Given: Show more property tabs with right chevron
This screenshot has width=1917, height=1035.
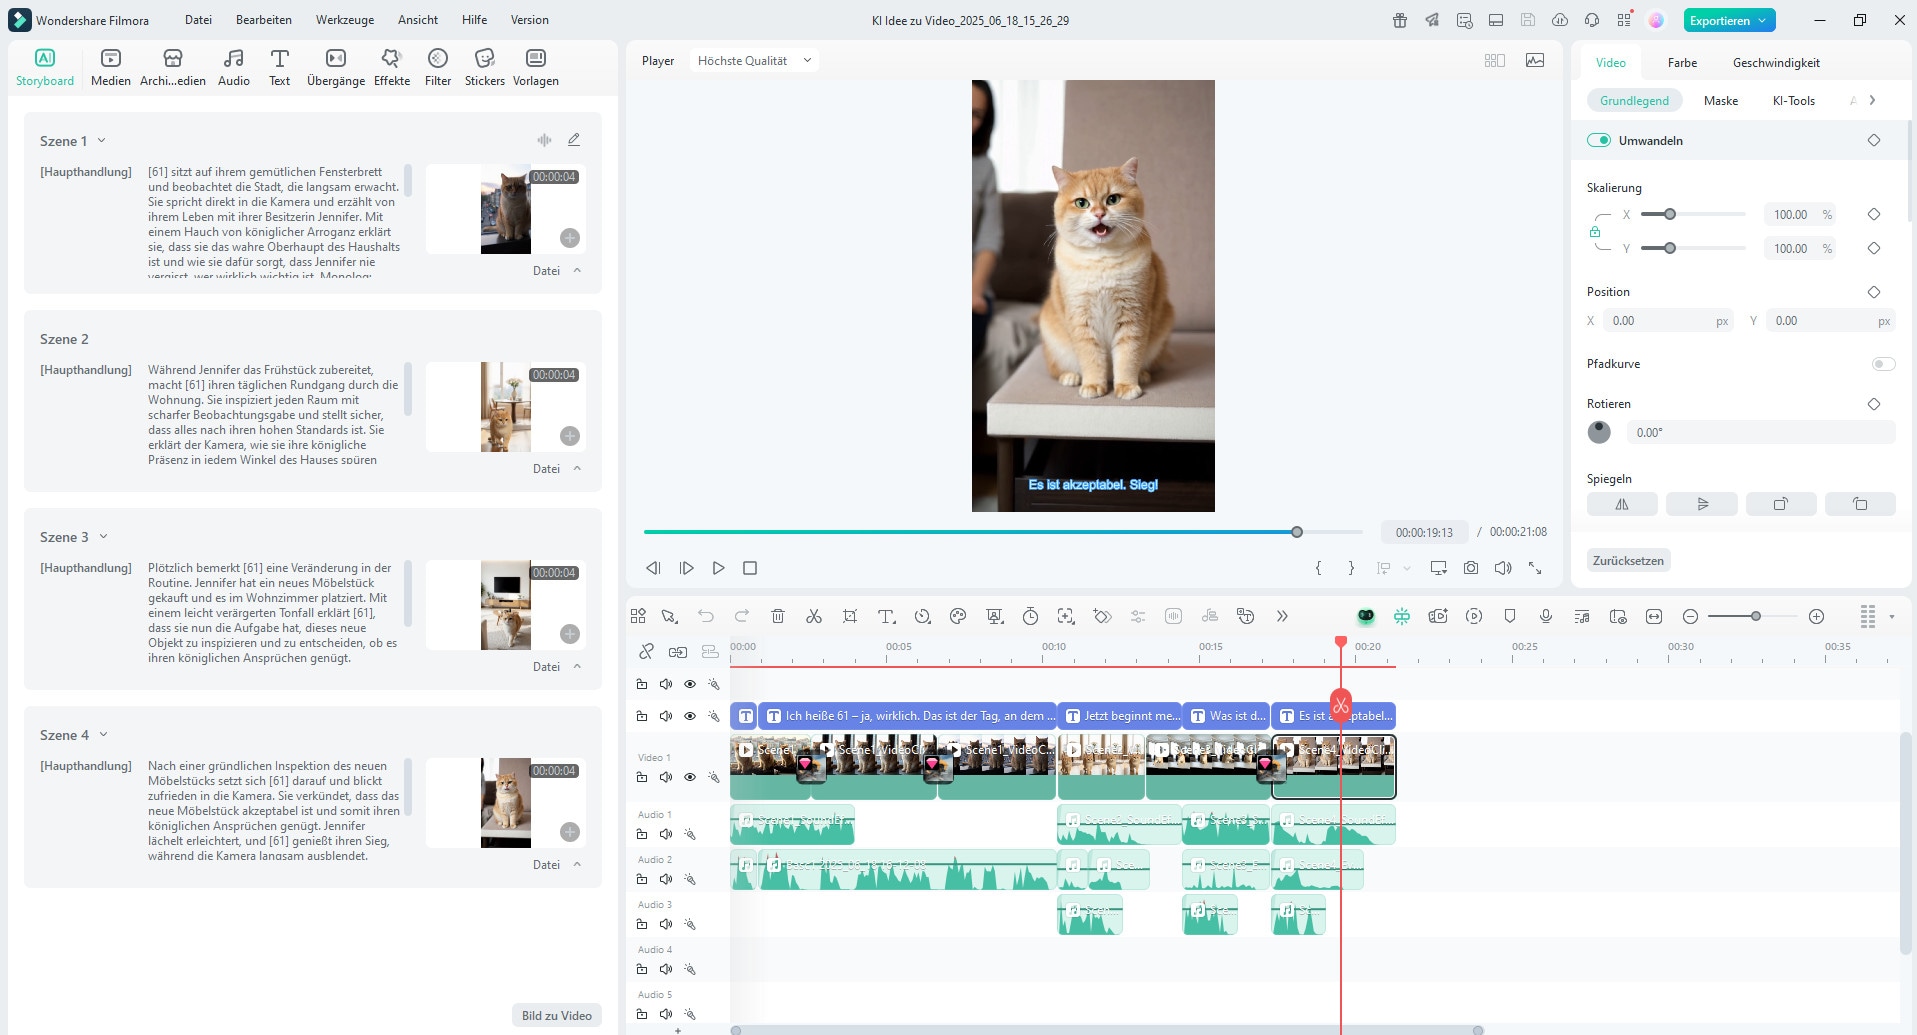Looking at the screenshot, I should pyautogui.click(x=1872, y=100).
